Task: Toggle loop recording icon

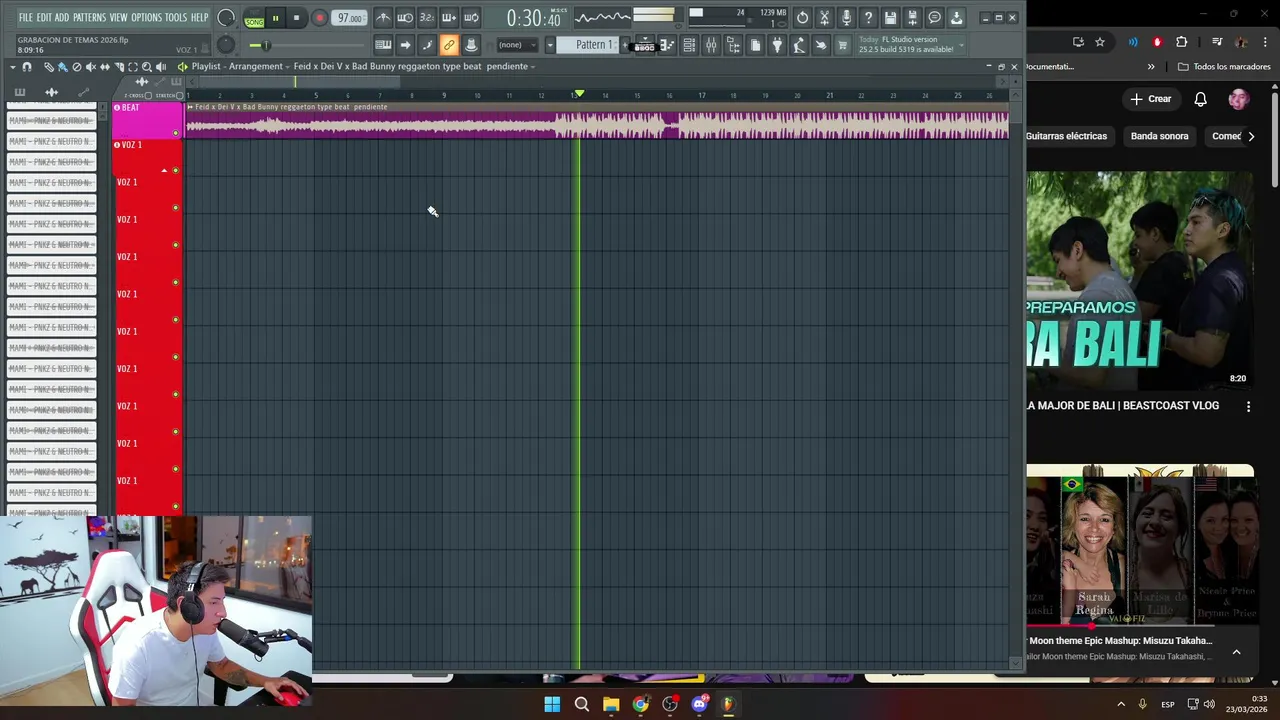Action: (471, 18)
